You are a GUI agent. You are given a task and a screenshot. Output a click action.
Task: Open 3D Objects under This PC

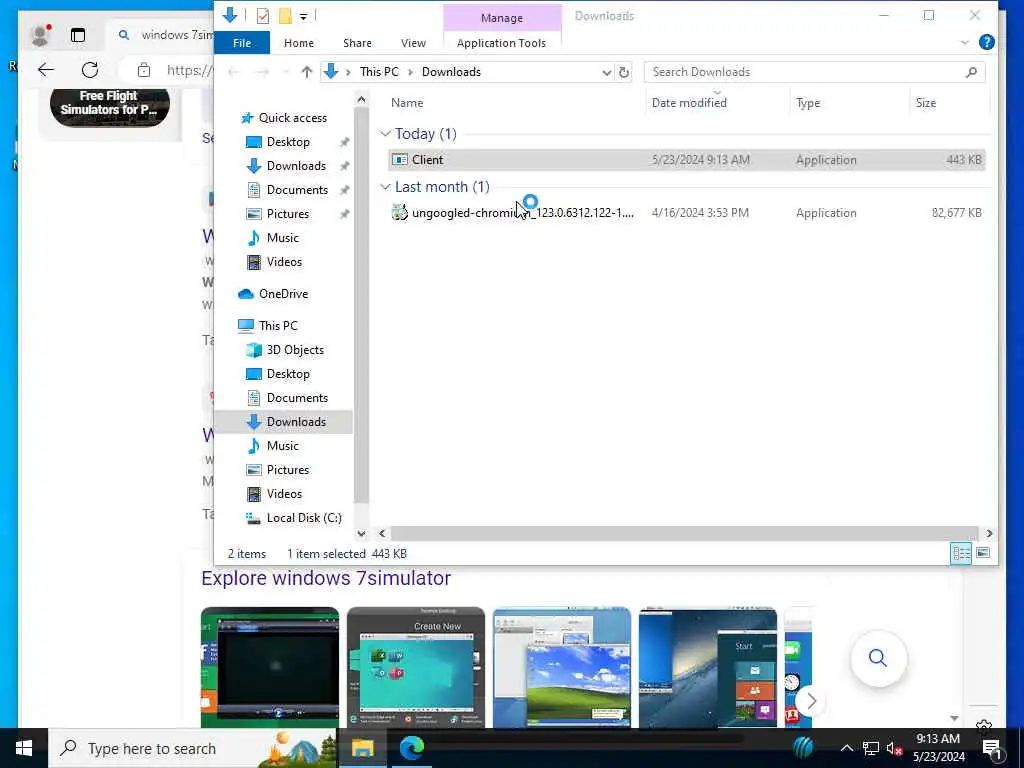[295, 350]
